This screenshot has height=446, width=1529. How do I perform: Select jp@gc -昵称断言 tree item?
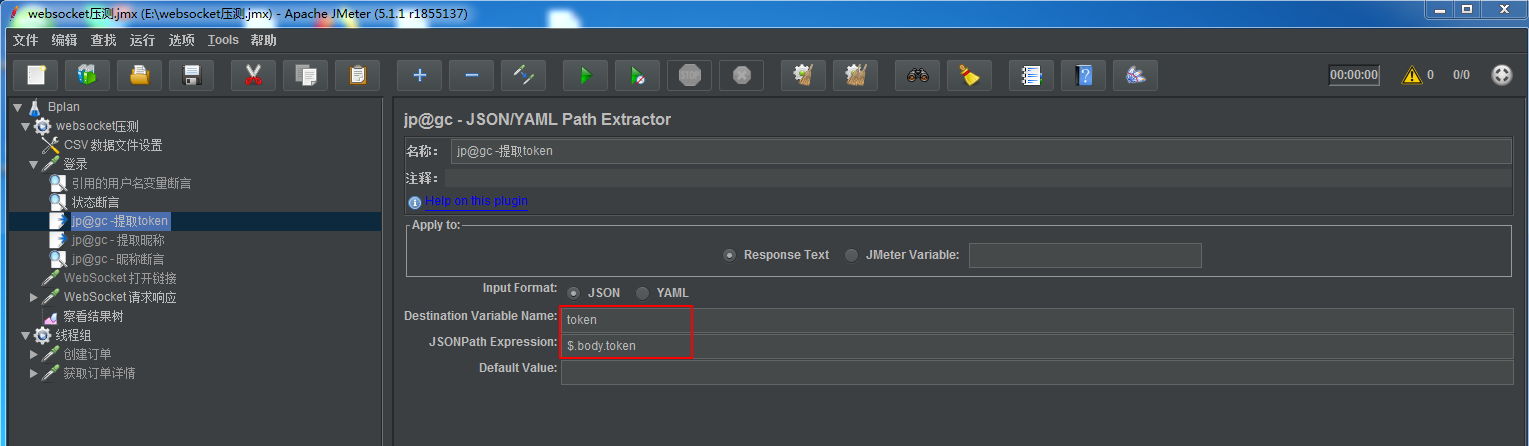[118, 259]
